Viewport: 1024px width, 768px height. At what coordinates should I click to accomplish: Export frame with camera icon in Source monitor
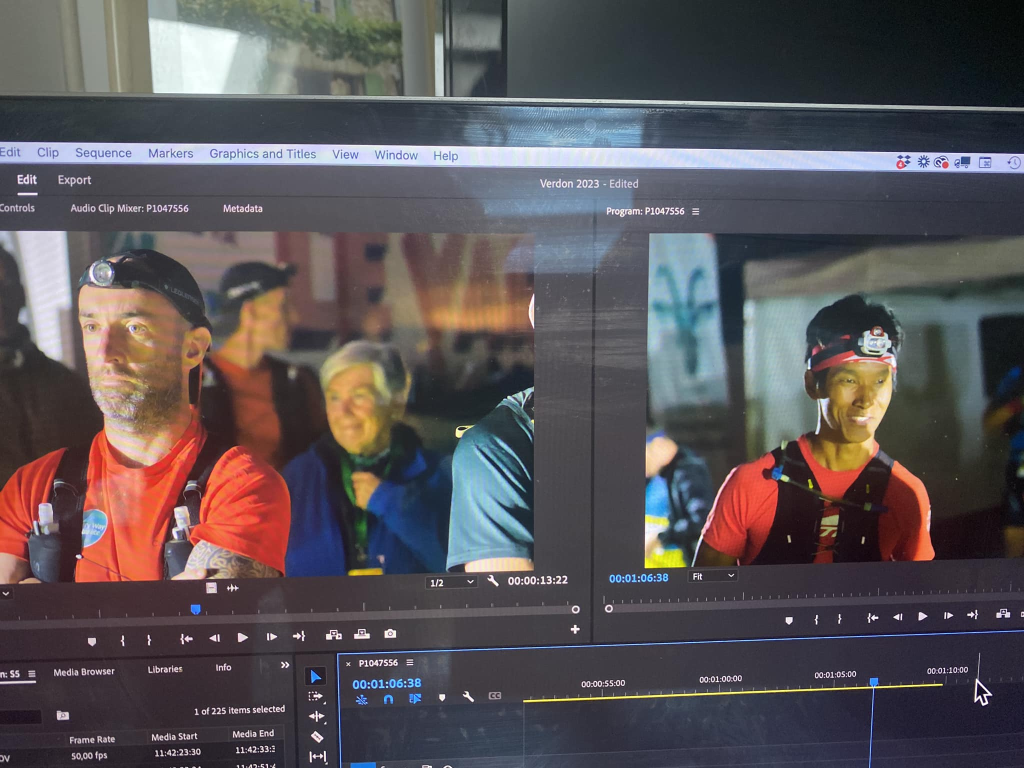390,633
